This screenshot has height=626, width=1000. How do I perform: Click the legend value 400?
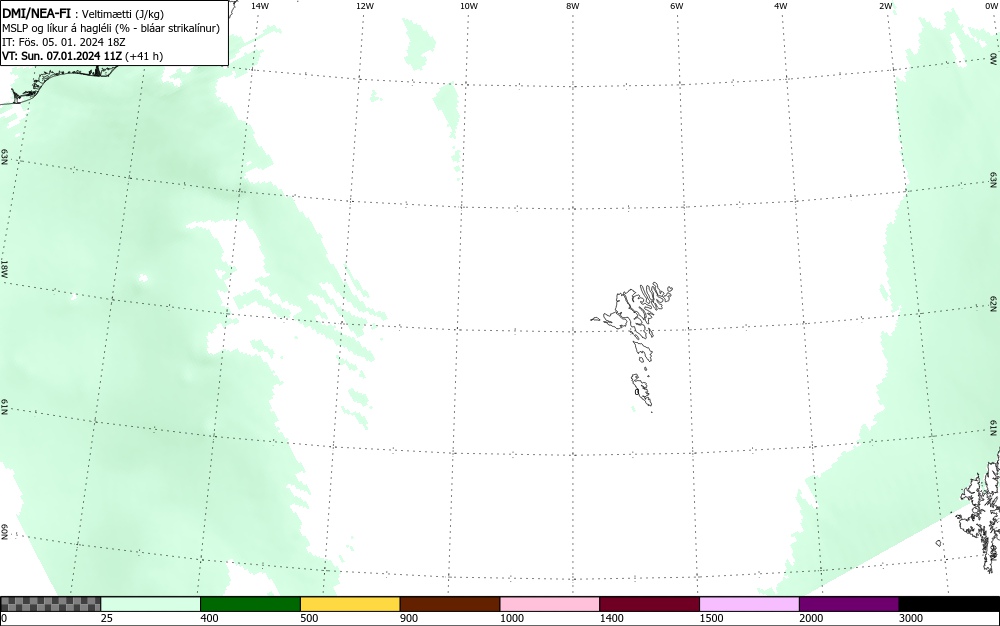click(x=209, y=618)
